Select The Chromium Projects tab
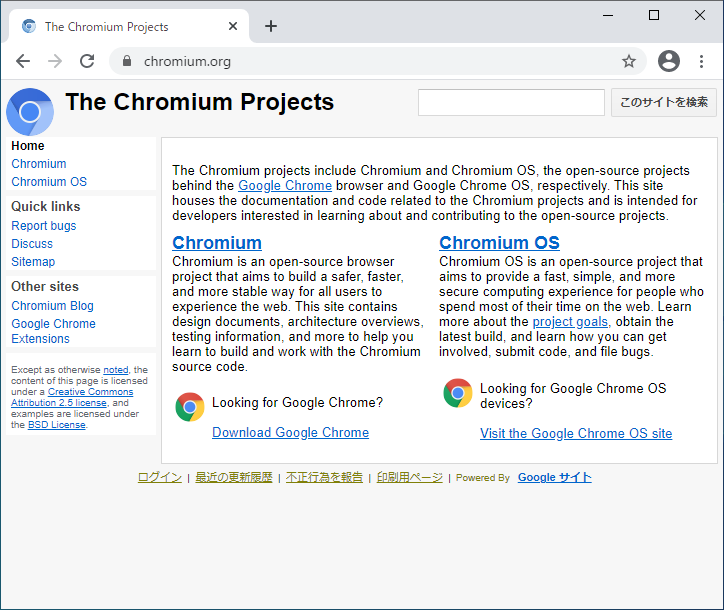Screen dimensions: 724x610 click(x=129, y=26)
